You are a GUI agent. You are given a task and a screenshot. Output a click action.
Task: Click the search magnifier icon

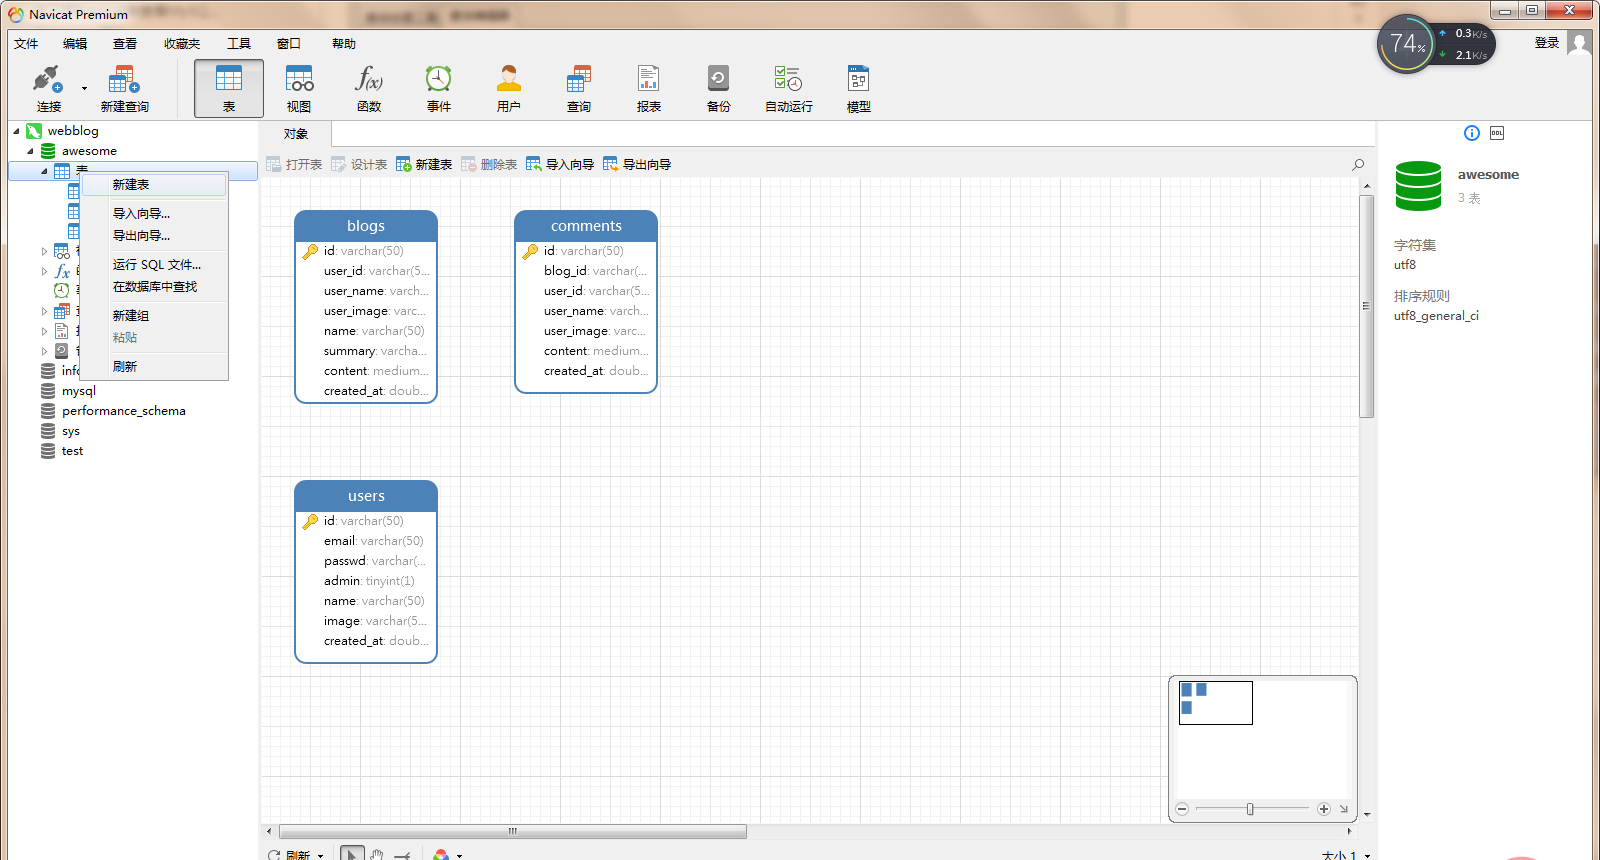tap(1358, 164)
